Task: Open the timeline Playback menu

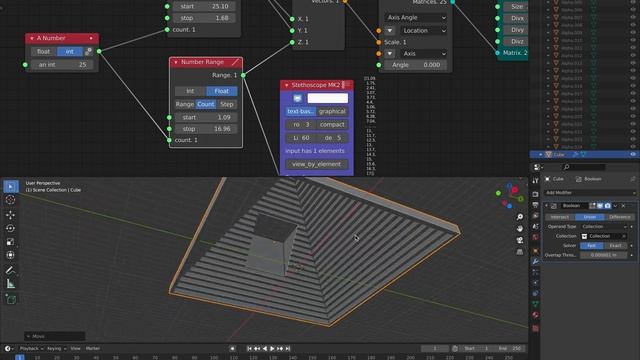Action: [31, 349]
